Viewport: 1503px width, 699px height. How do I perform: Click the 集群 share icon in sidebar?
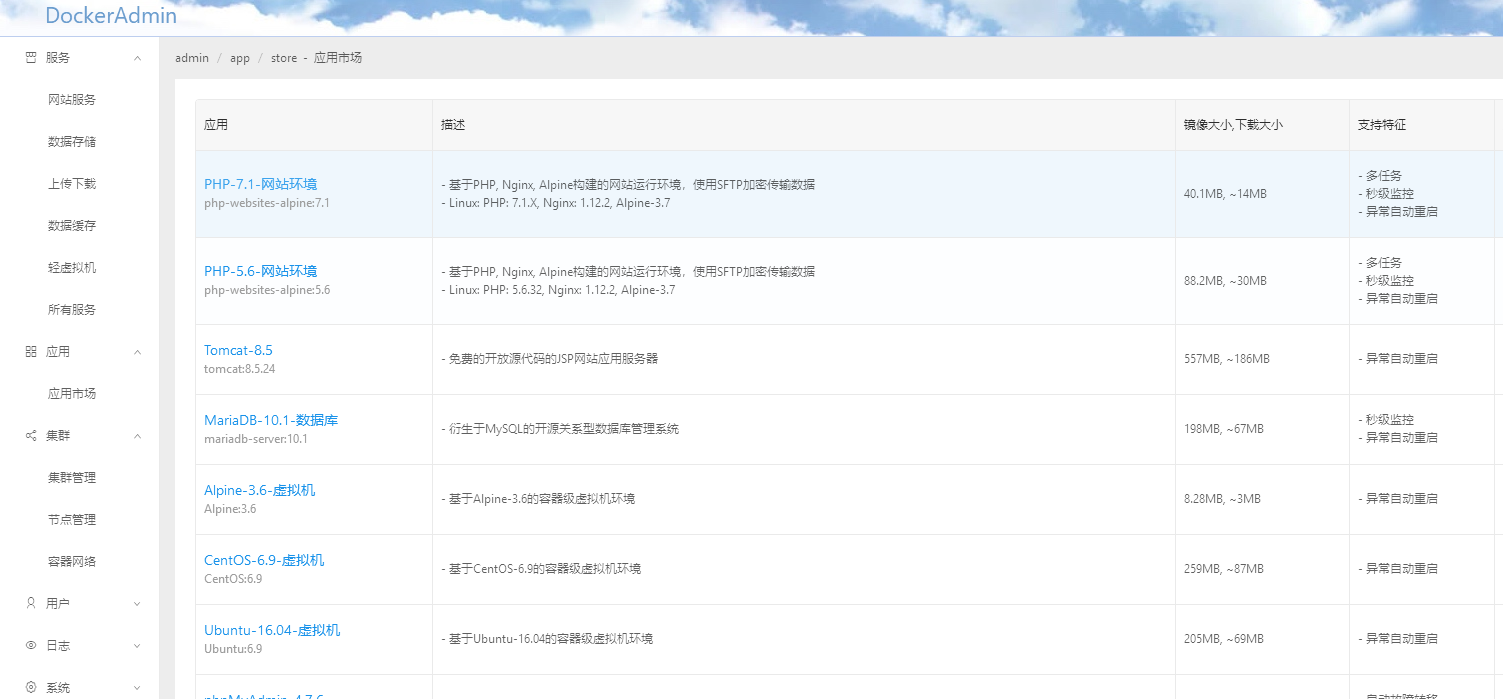tap(30, 436)
